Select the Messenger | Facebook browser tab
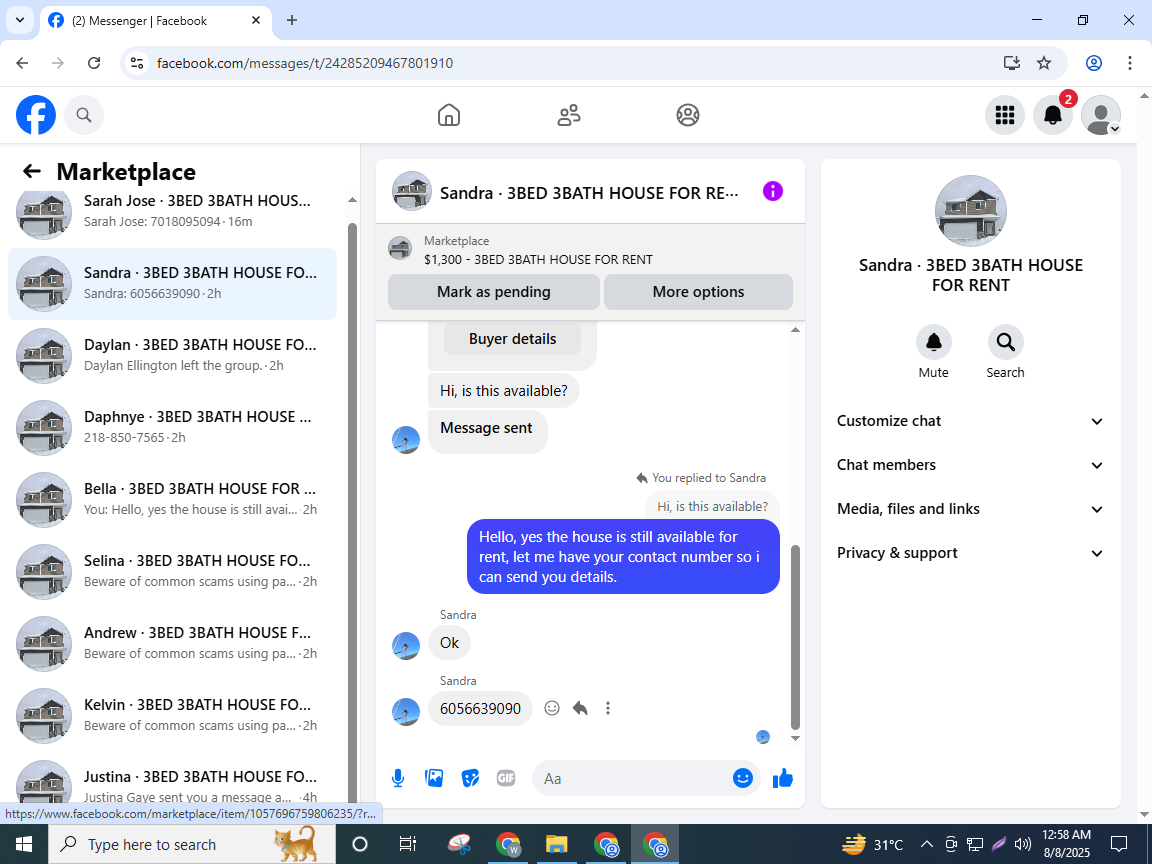The height and width of the screenshot is (864, 1152). [x=156, y=21]
